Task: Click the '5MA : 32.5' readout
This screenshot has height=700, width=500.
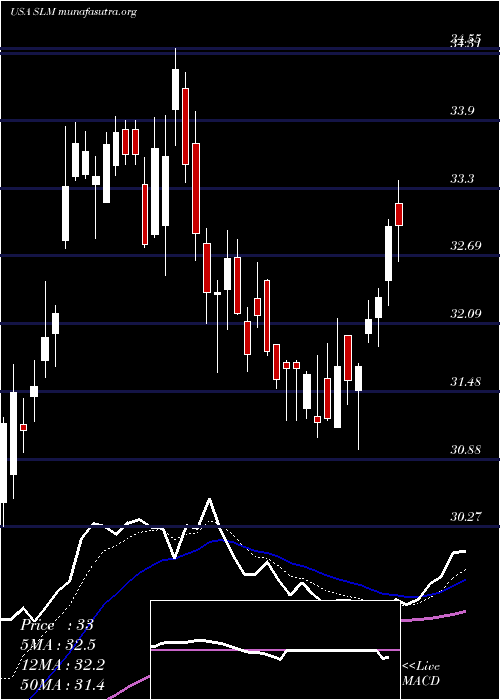Action: pyautogui.click(x=58, y=645)
